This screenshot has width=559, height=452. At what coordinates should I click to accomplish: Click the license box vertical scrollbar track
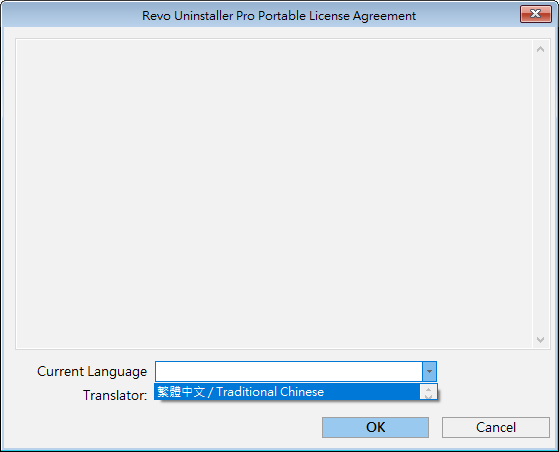point(540,194)
